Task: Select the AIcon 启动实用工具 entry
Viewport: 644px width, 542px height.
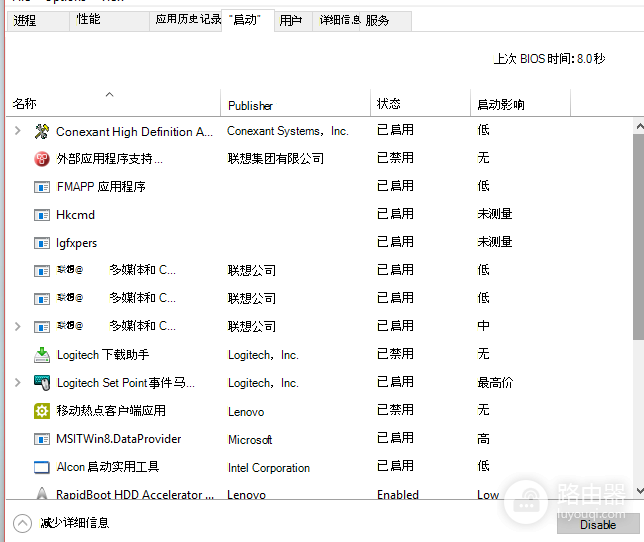Action: pyautogui.click(x=108, y=467)
